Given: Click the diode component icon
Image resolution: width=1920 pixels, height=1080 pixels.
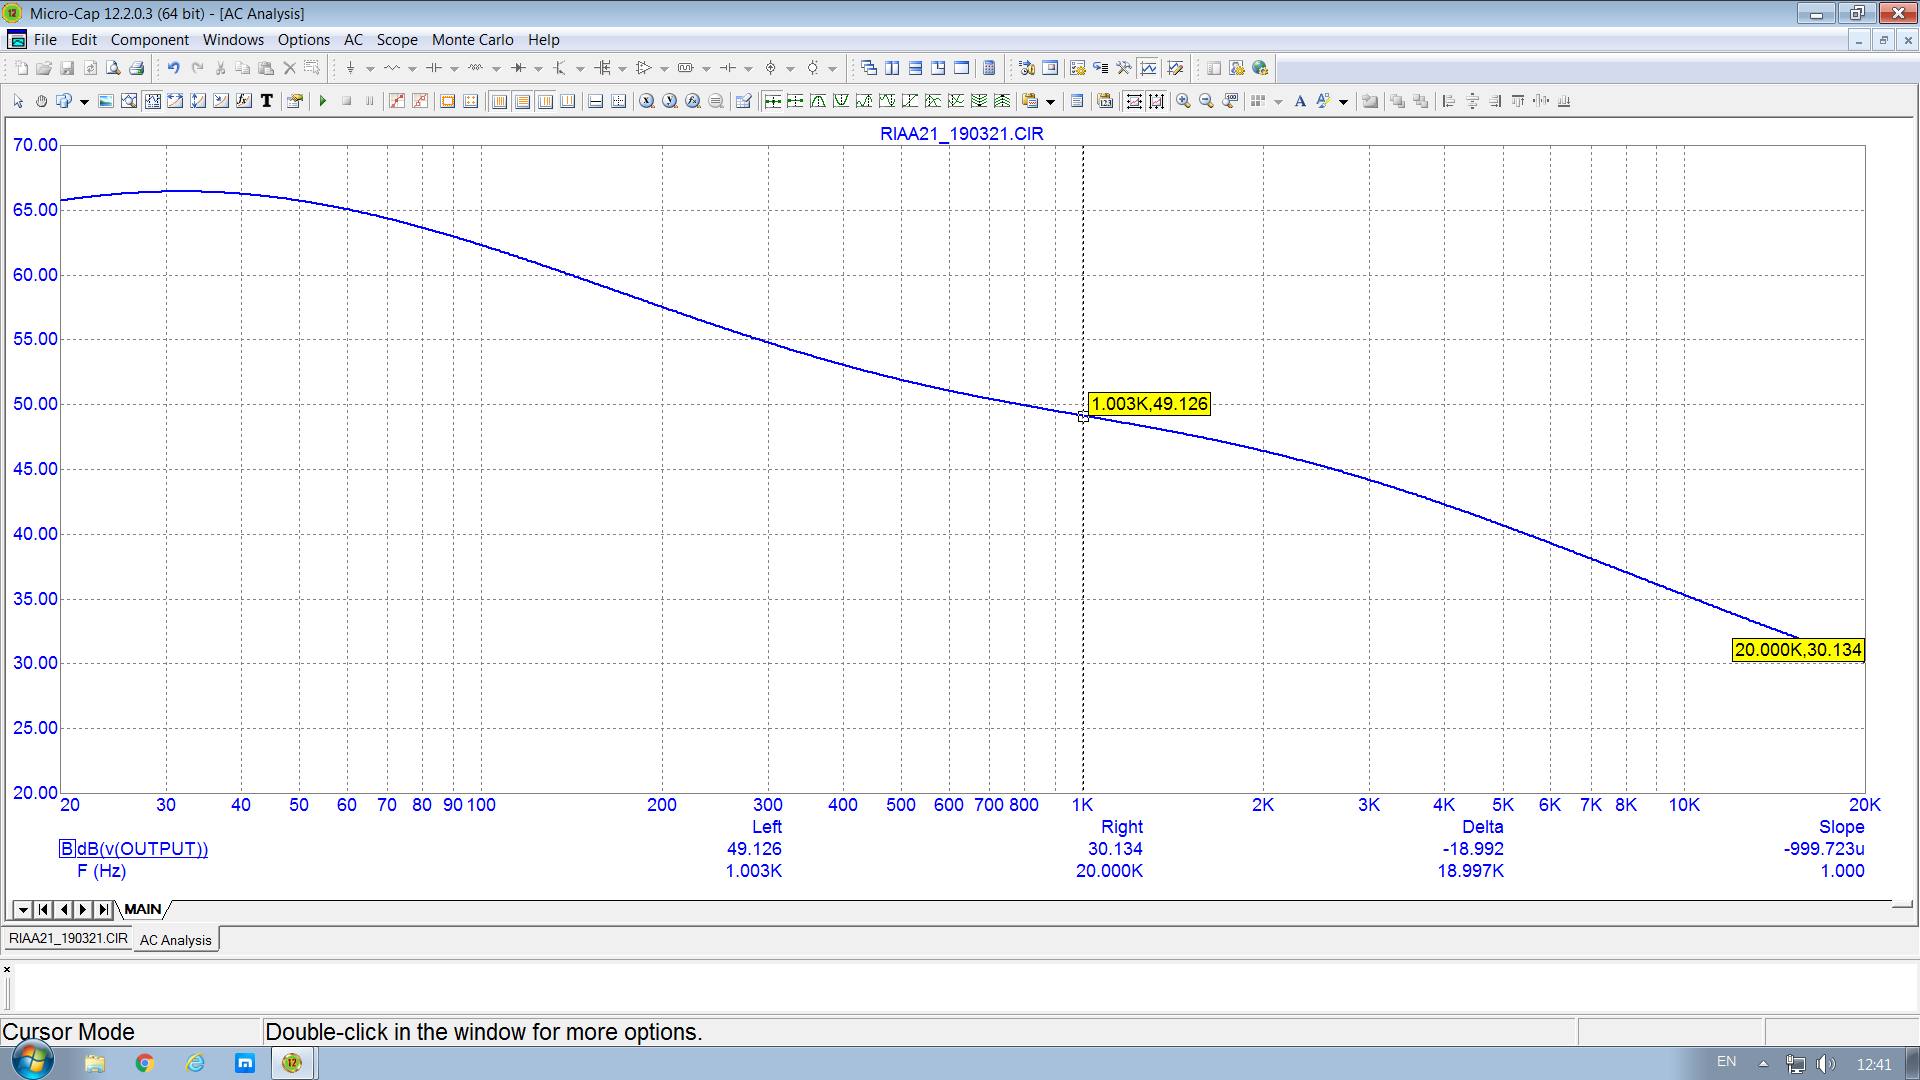Looking at the screenshot, I should click(518, 68).
